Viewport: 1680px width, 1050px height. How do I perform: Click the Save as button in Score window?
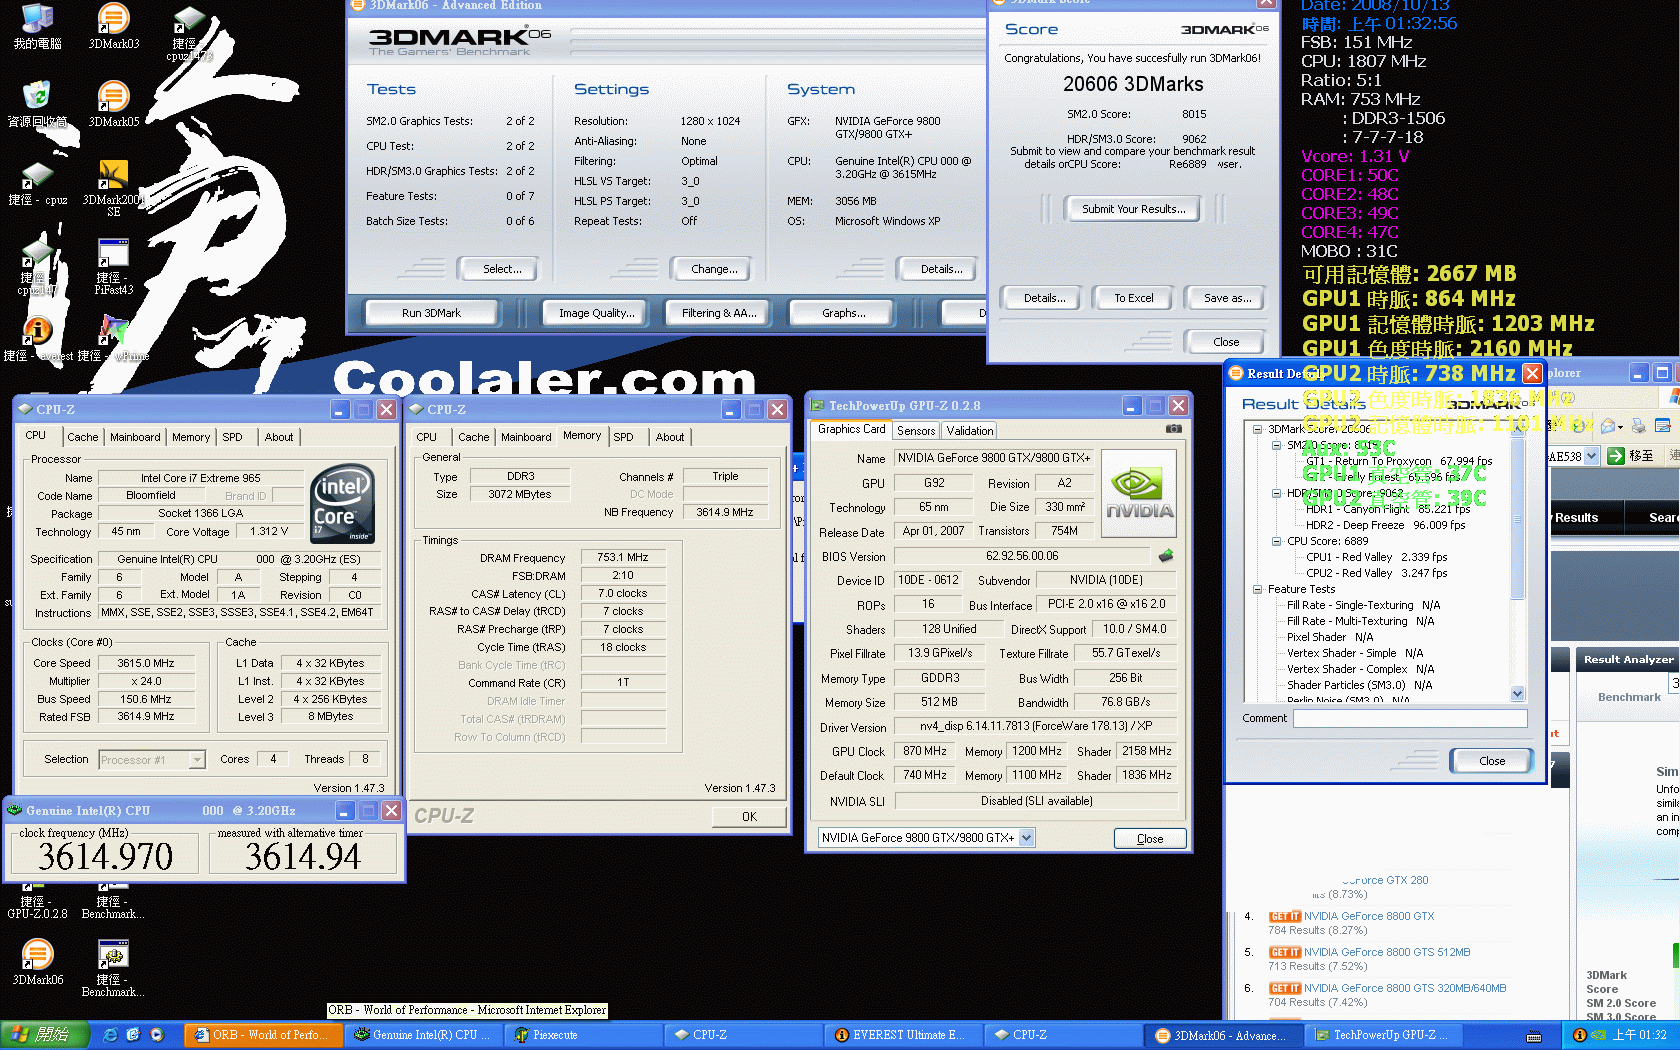pos(1227,298)
